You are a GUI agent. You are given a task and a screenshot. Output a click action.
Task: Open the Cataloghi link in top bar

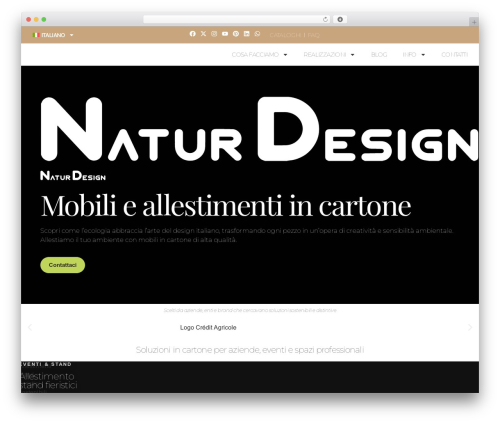pos(285,35)
